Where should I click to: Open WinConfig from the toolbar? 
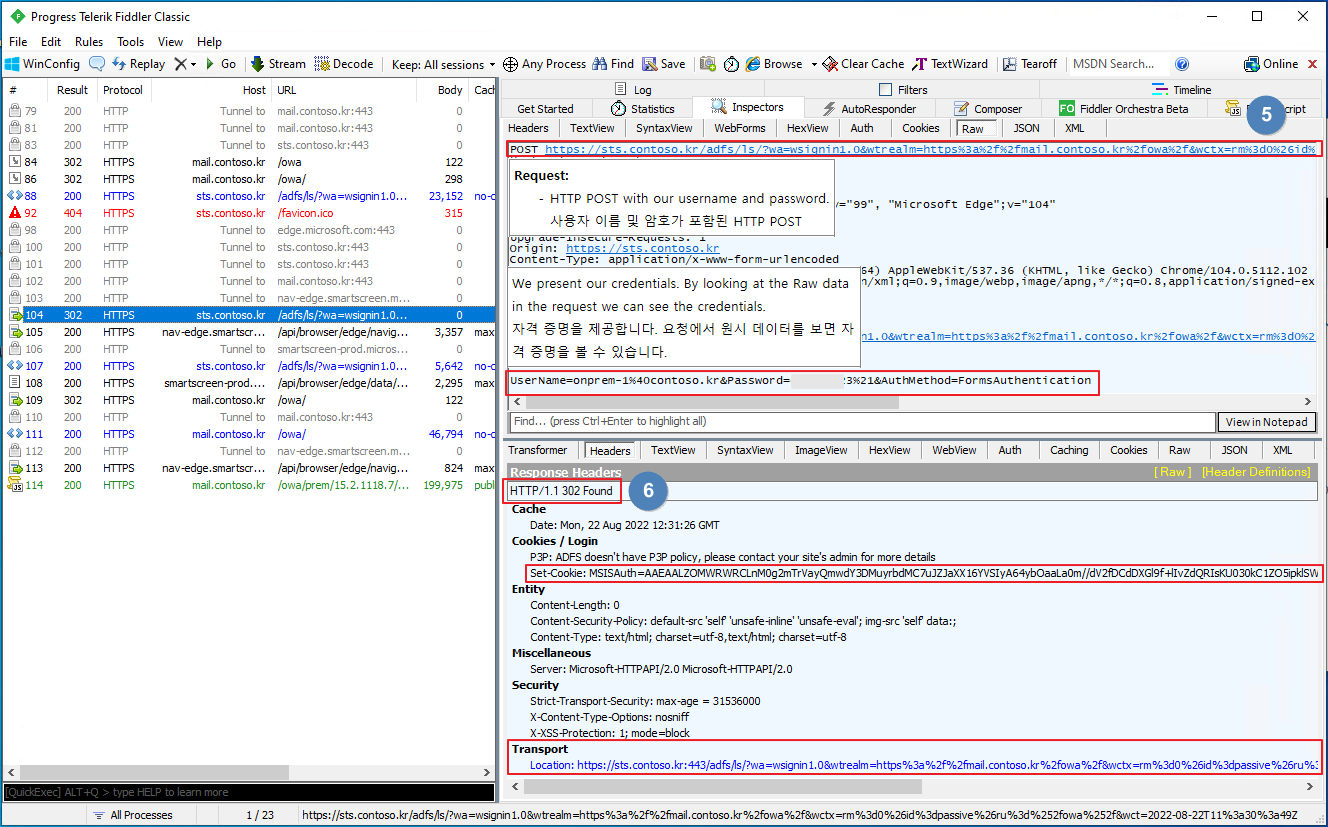pyautogui.click(x=42, y=64)
